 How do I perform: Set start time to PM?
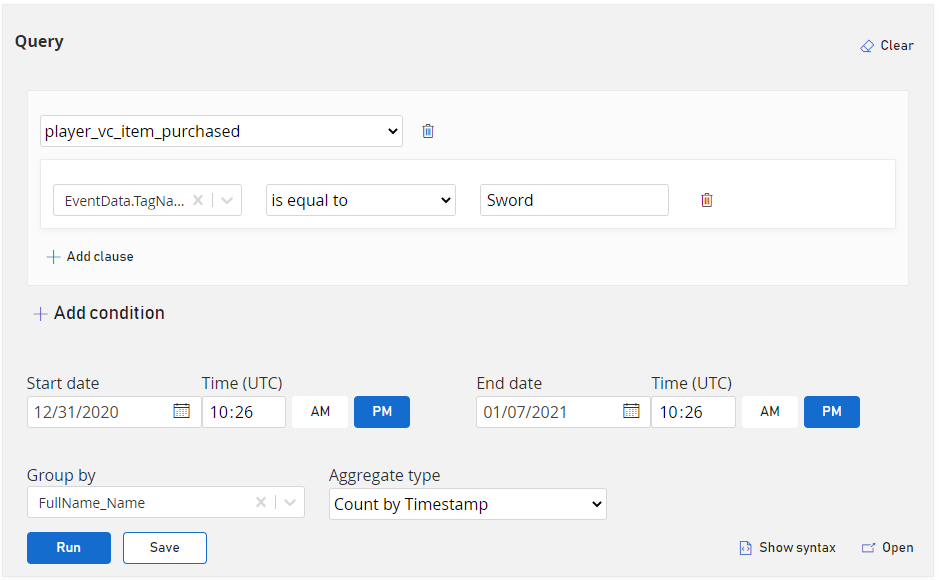click(x=382, y=412)
